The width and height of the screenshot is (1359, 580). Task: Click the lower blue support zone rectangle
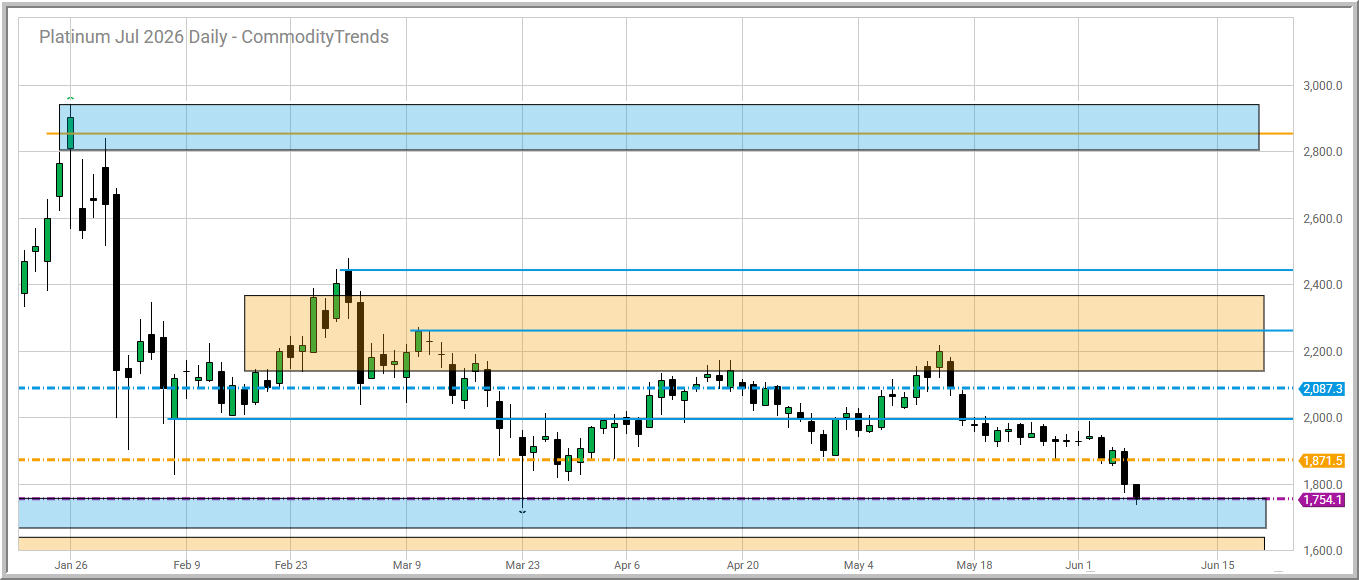642,513
